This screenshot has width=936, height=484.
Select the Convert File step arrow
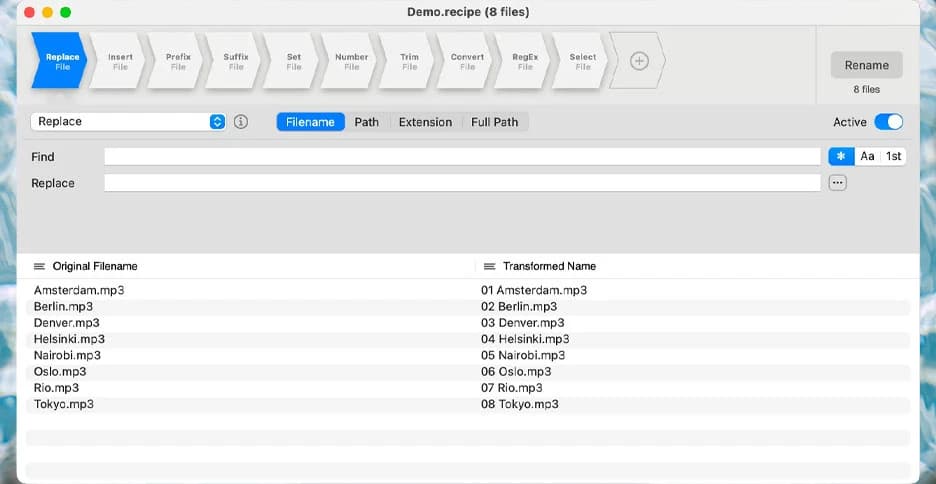467,61
